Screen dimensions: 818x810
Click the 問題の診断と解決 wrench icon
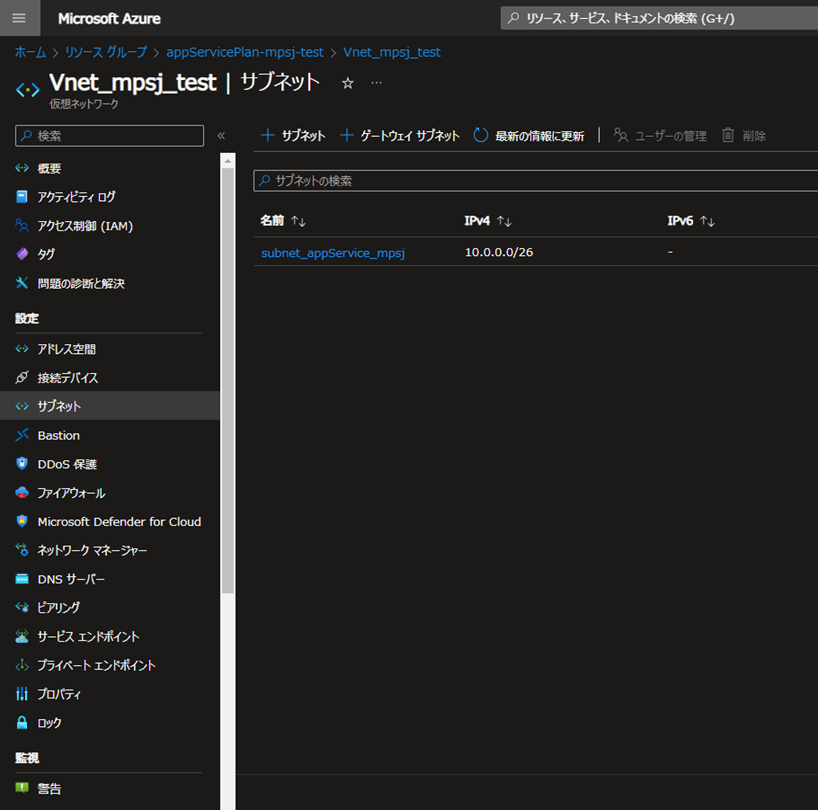(x=22, y=283)
